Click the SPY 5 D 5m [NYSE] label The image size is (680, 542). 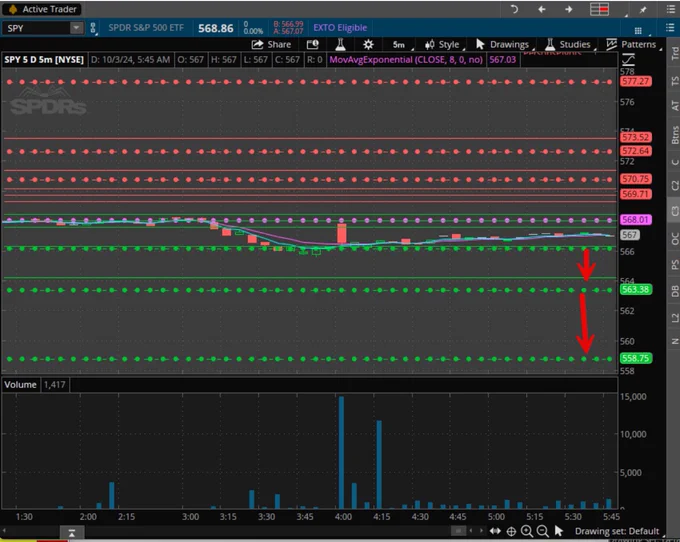(x=44, y=59)
